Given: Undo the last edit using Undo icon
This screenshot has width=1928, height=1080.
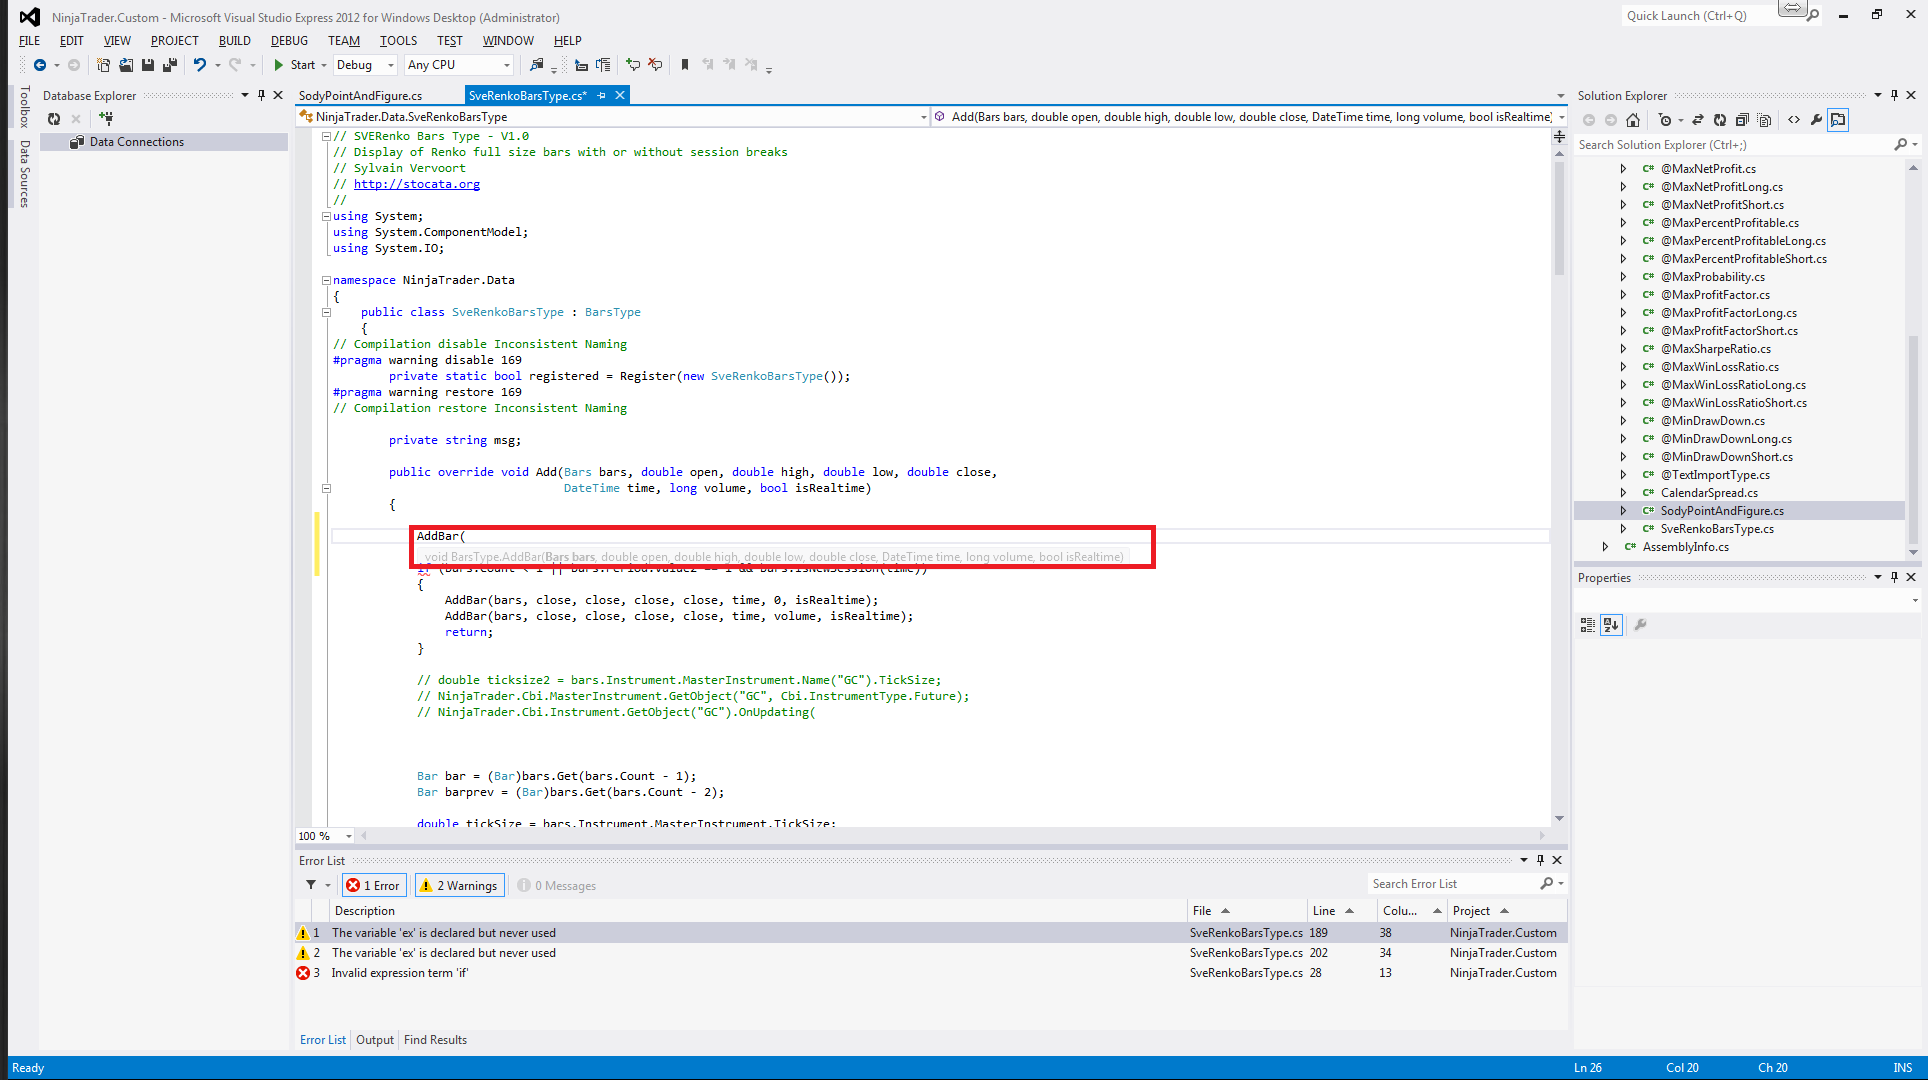Looking at the screenshot, I should (200, 65).
